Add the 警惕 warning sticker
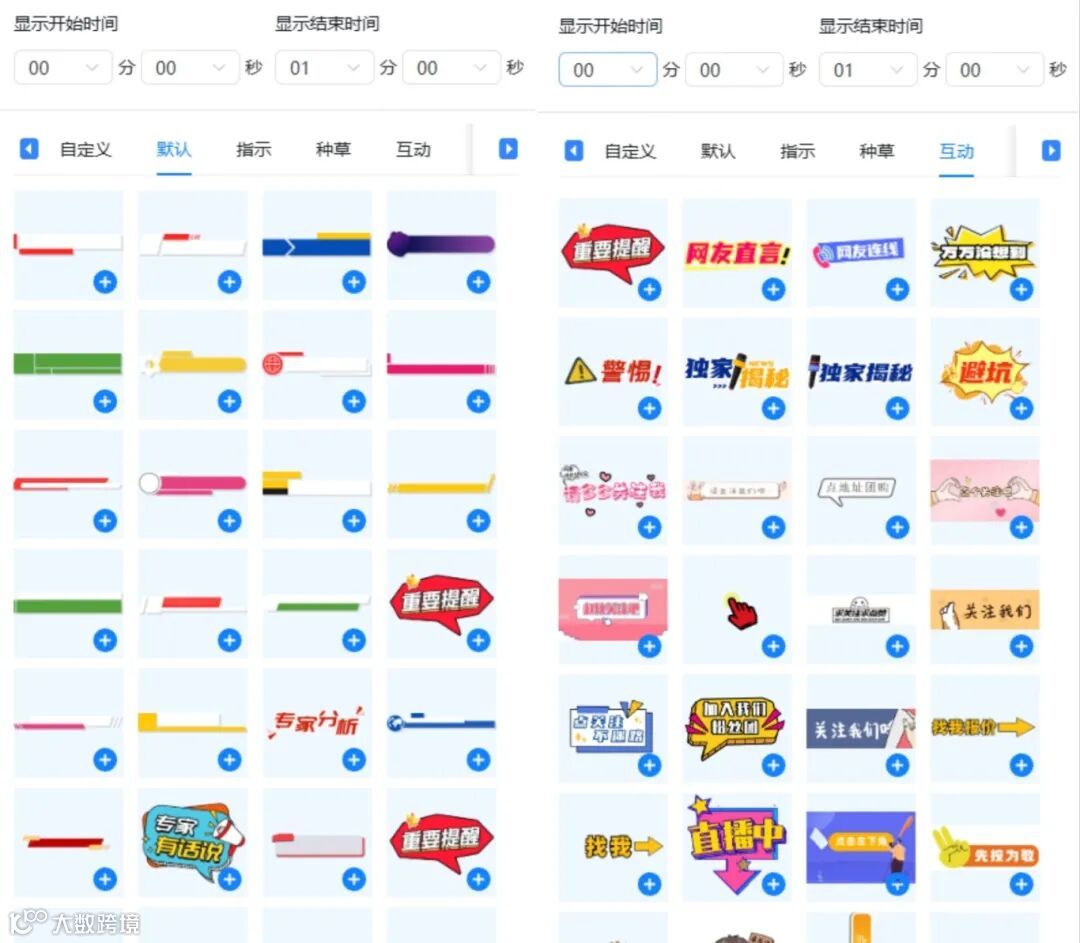 pos(649,408)
